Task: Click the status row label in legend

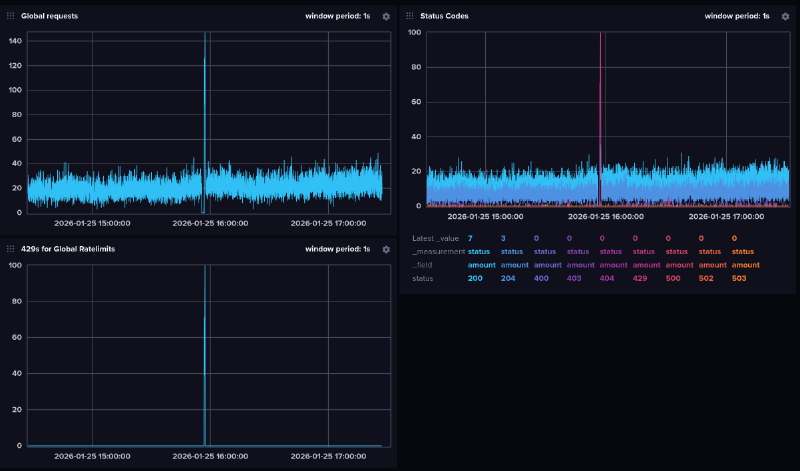Action: point(422,279)
